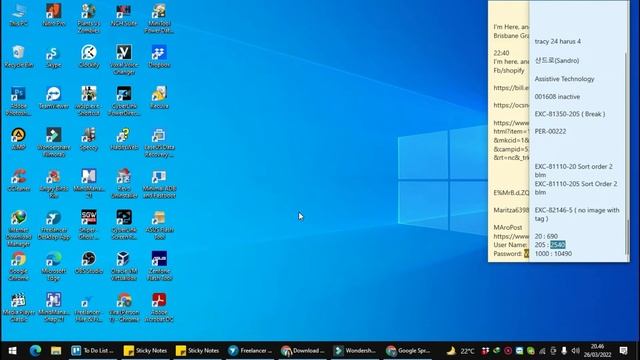Click the 'PER-00222' note line
Image resolution: width=640 pixels, height=360 pixels.
(550, 131)
